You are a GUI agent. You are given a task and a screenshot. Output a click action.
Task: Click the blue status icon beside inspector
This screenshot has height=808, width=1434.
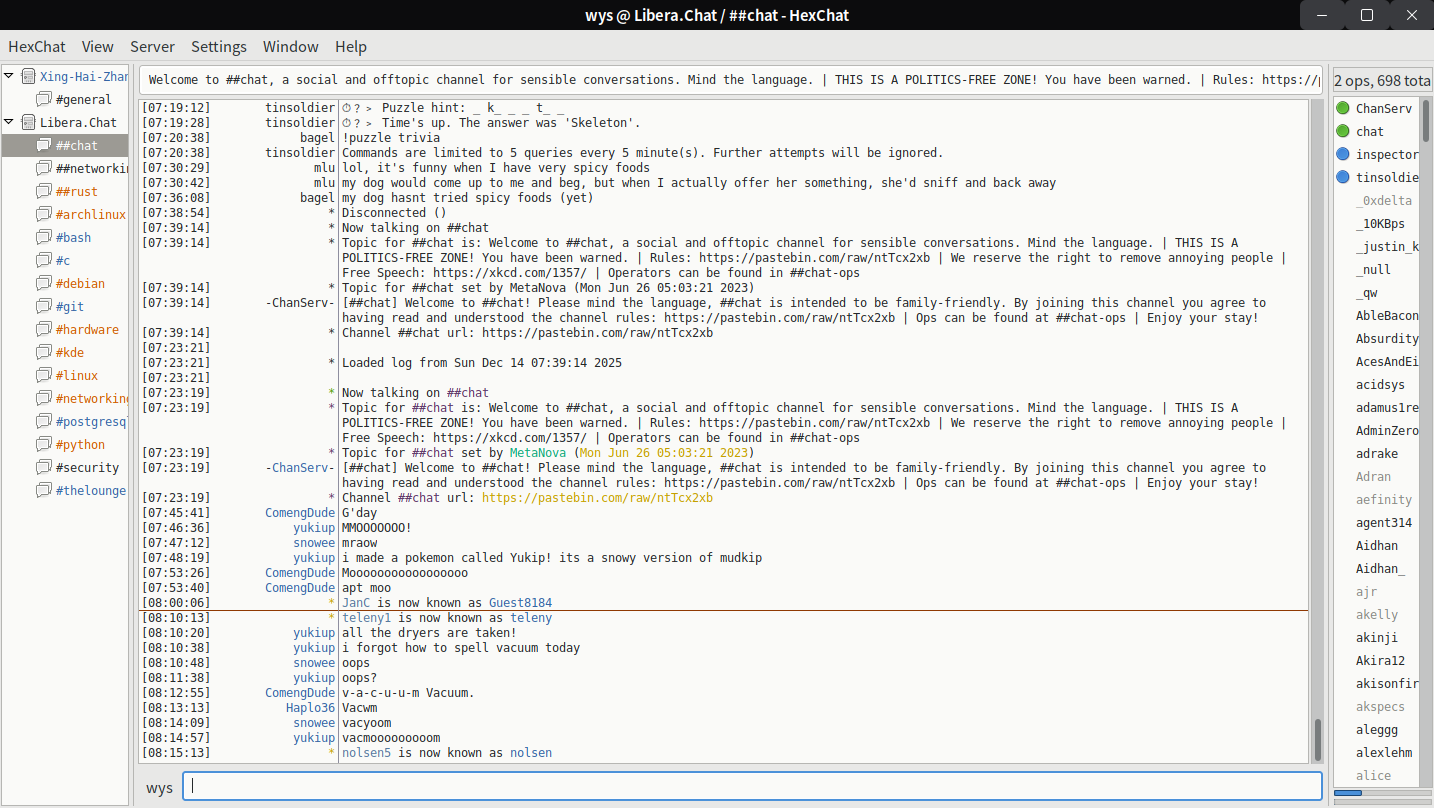coord(1343,154)
